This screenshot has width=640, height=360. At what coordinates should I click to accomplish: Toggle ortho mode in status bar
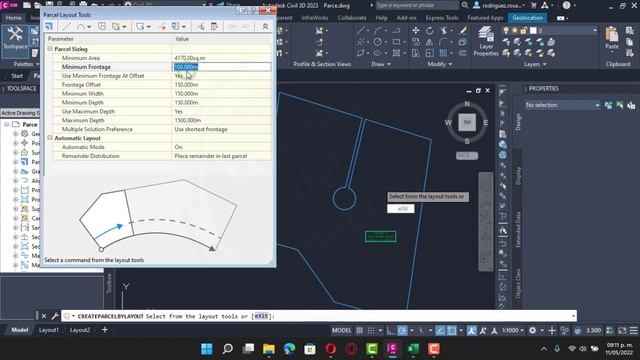point(391,330)
